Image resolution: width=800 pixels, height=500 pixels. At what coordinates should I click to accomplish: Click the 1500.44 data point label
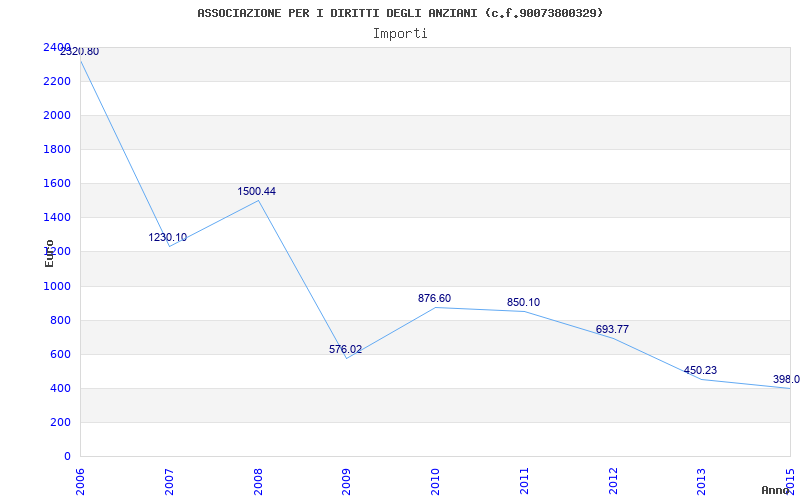257,191
